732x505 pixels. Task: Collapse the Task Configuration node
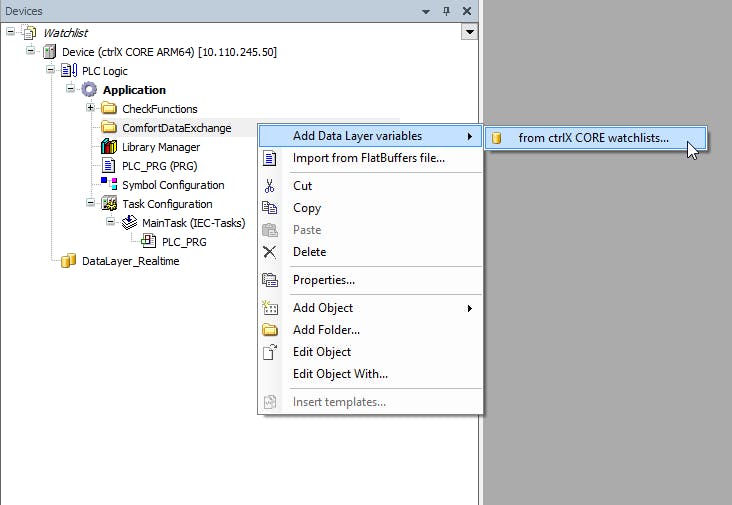click(x=90, y=203)
